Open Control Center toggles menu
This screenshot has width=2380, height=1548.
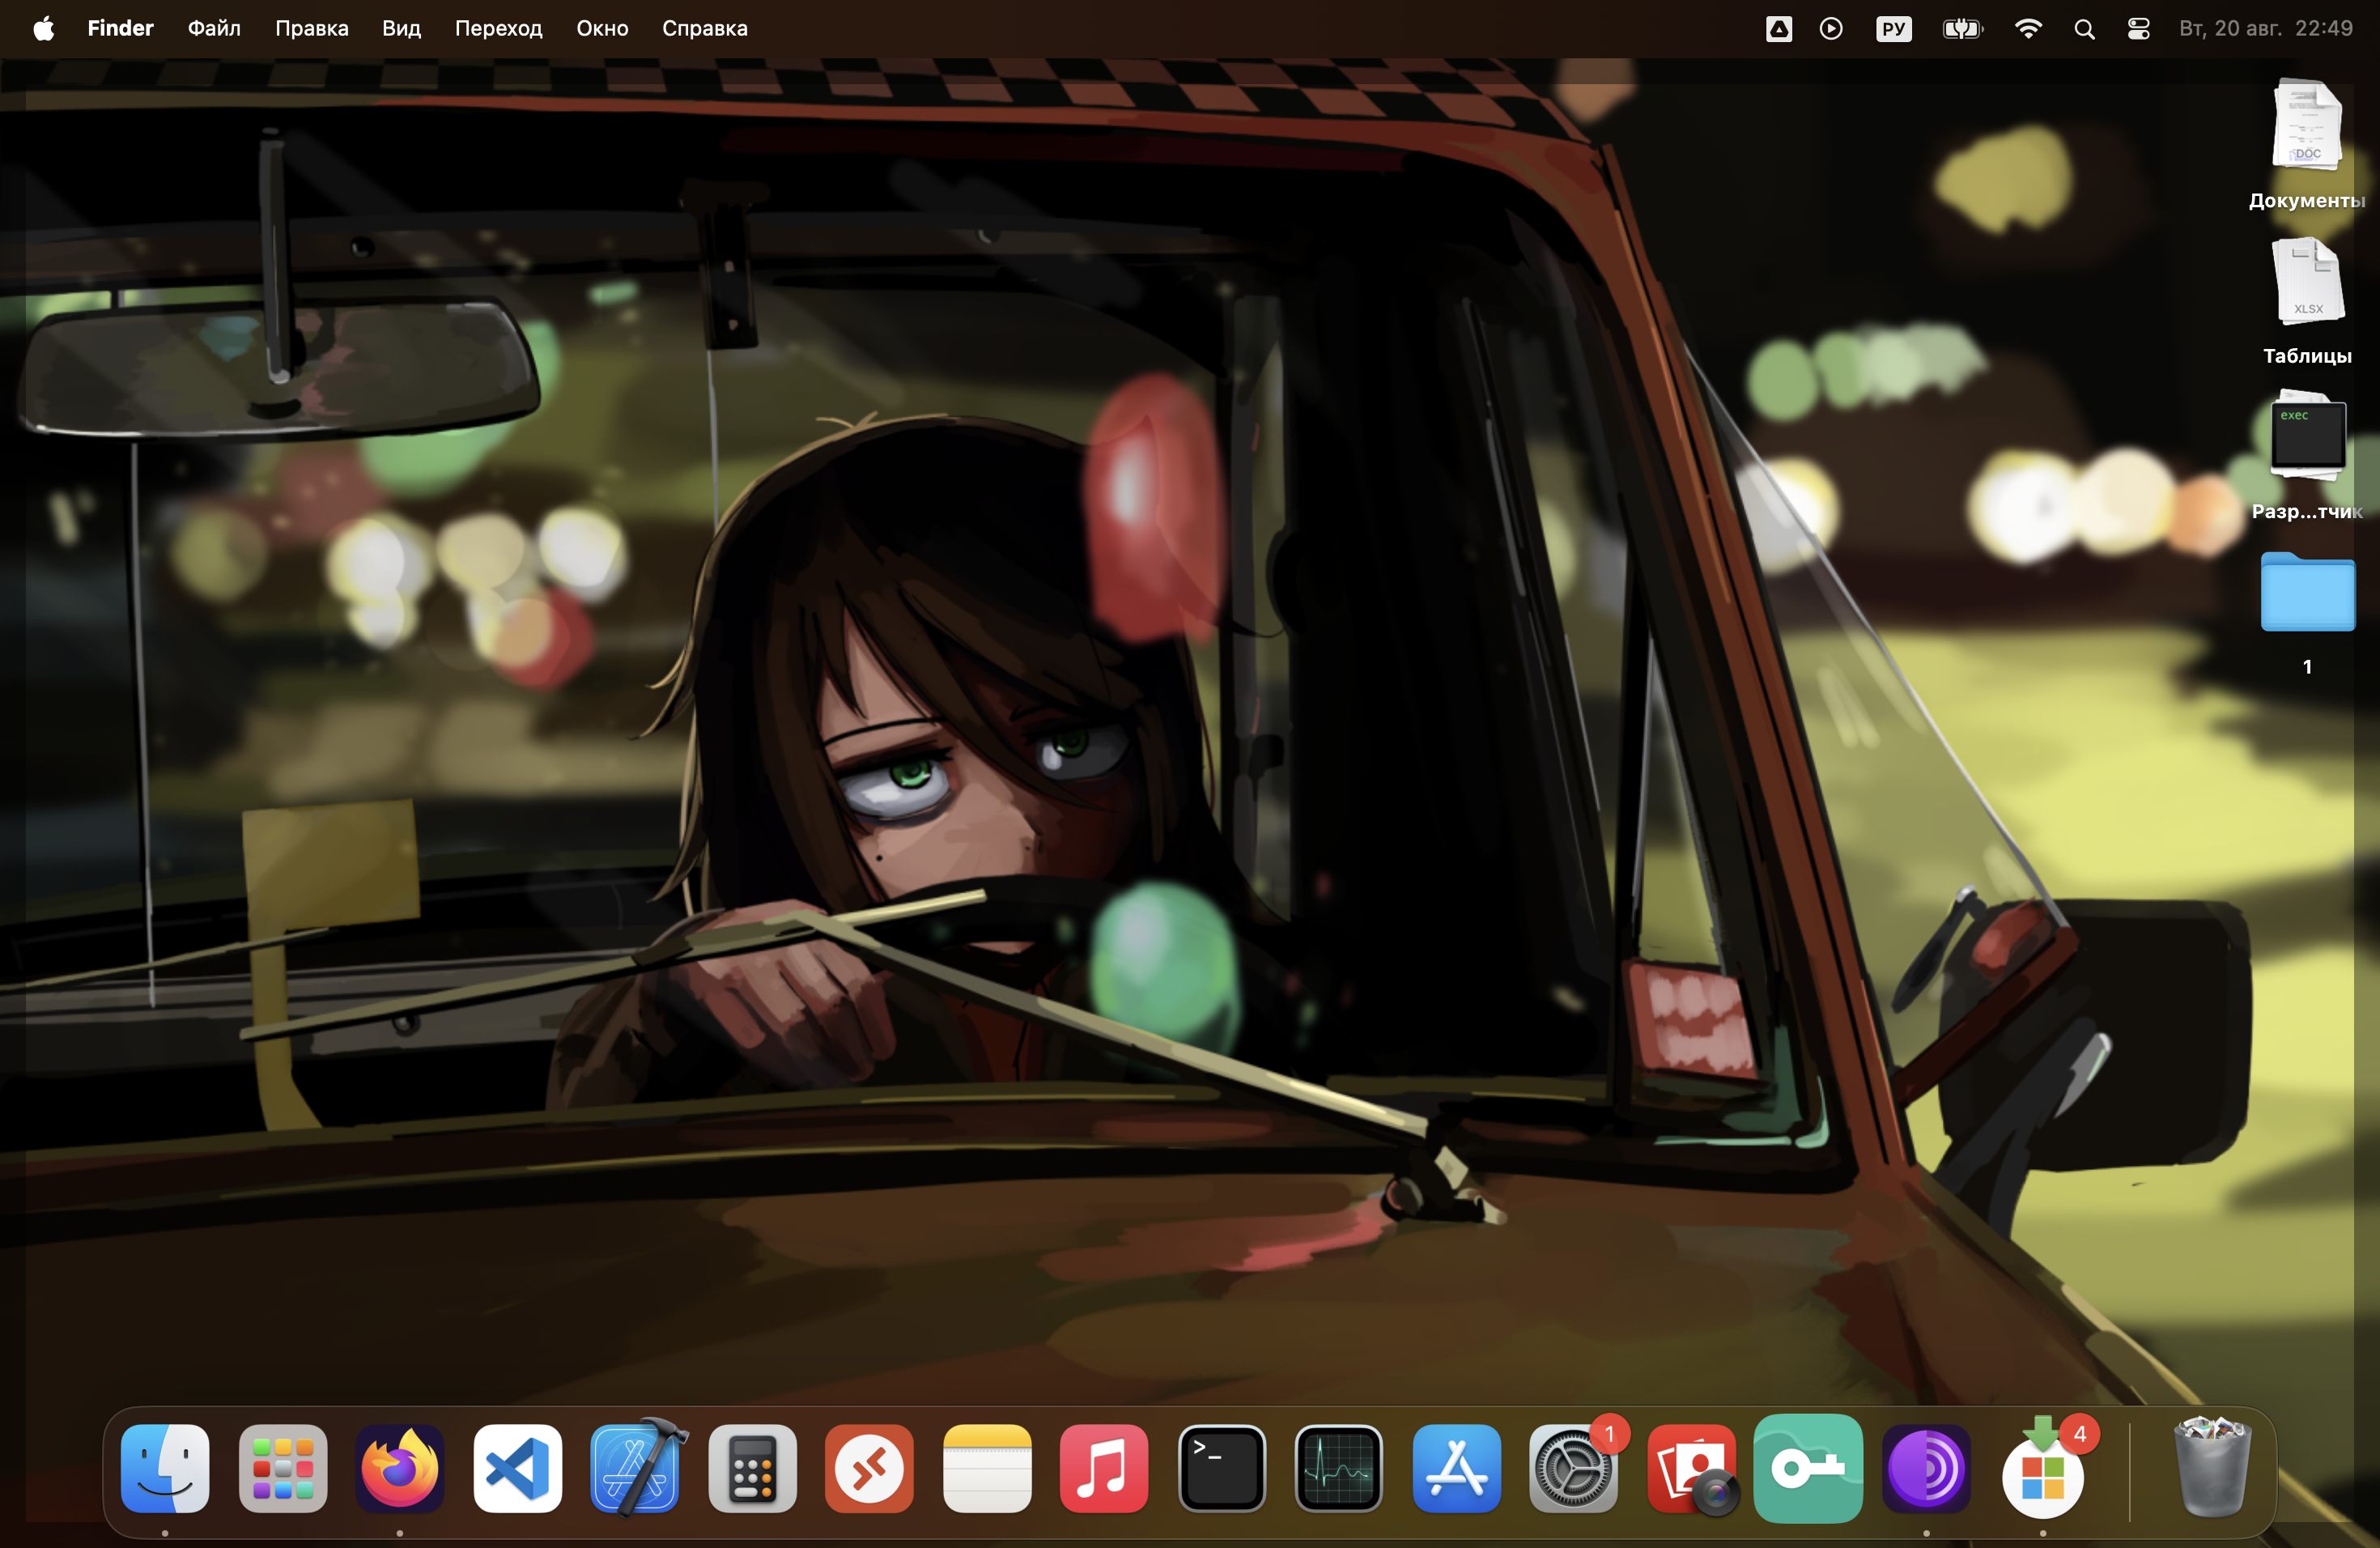2138,29
